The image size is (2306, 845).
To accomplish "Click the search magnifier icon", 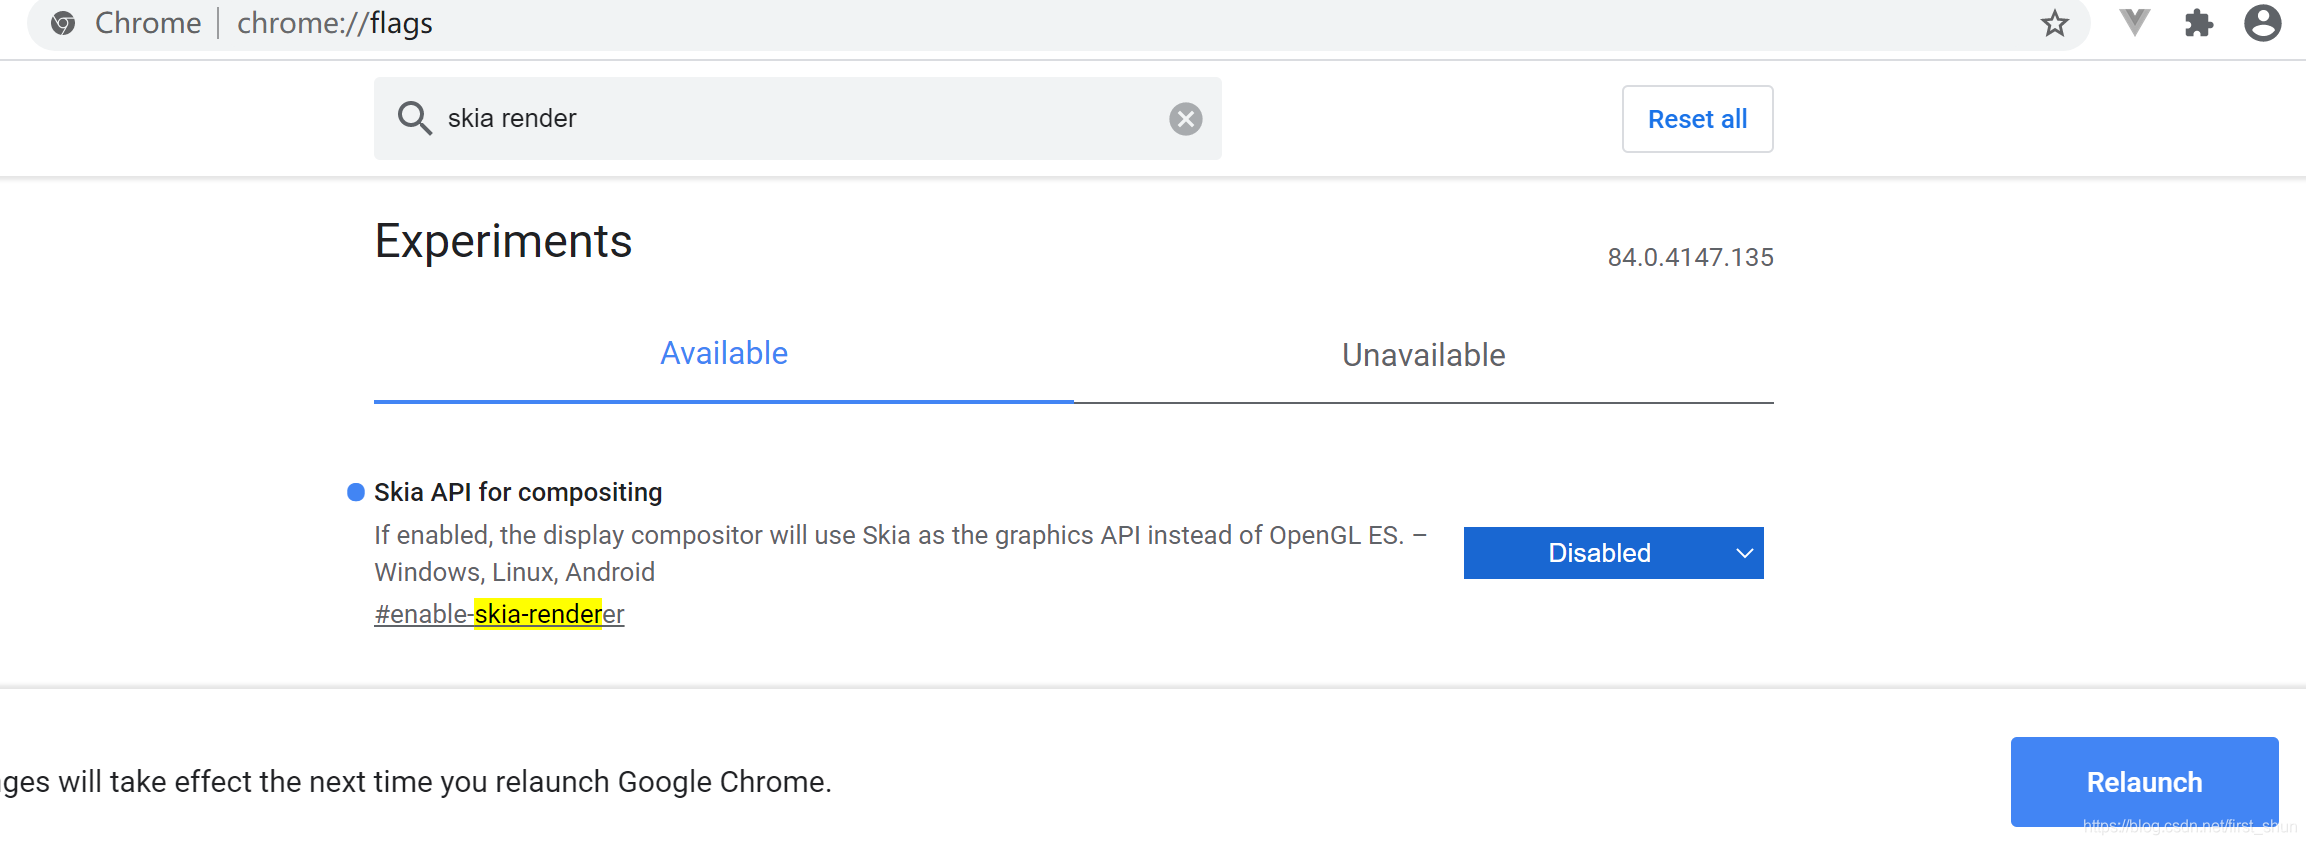I will 414,118.
